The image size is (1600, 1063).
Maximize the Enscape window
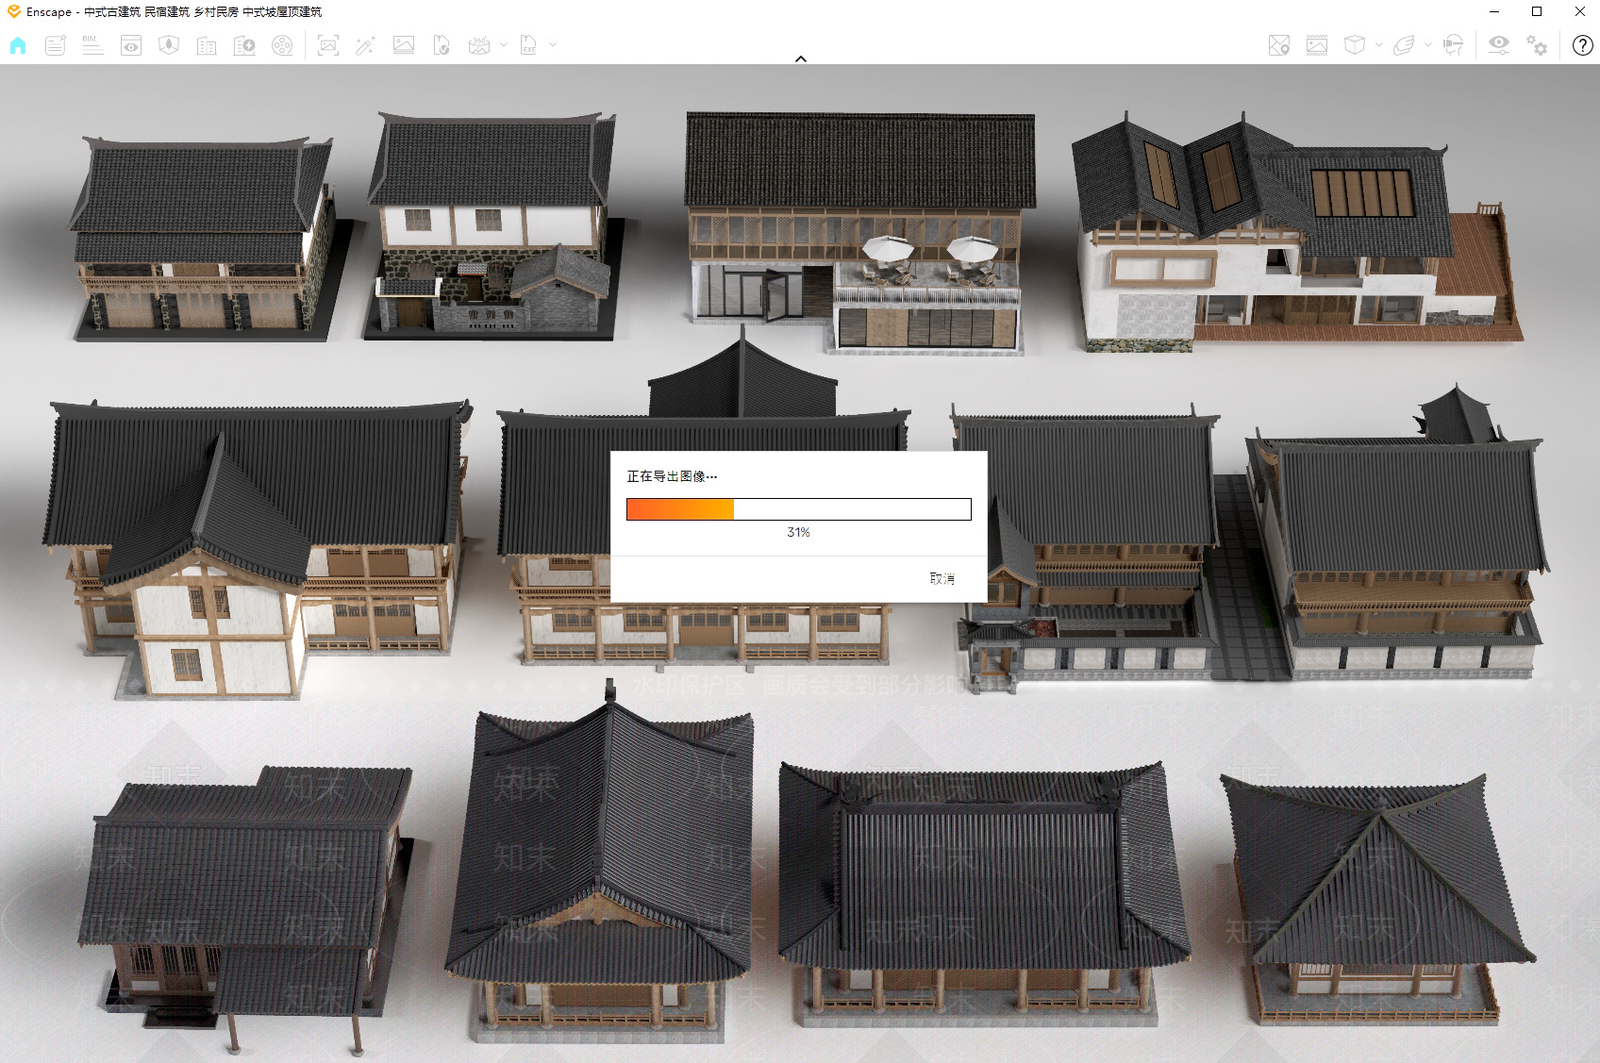click(1537, 12)
